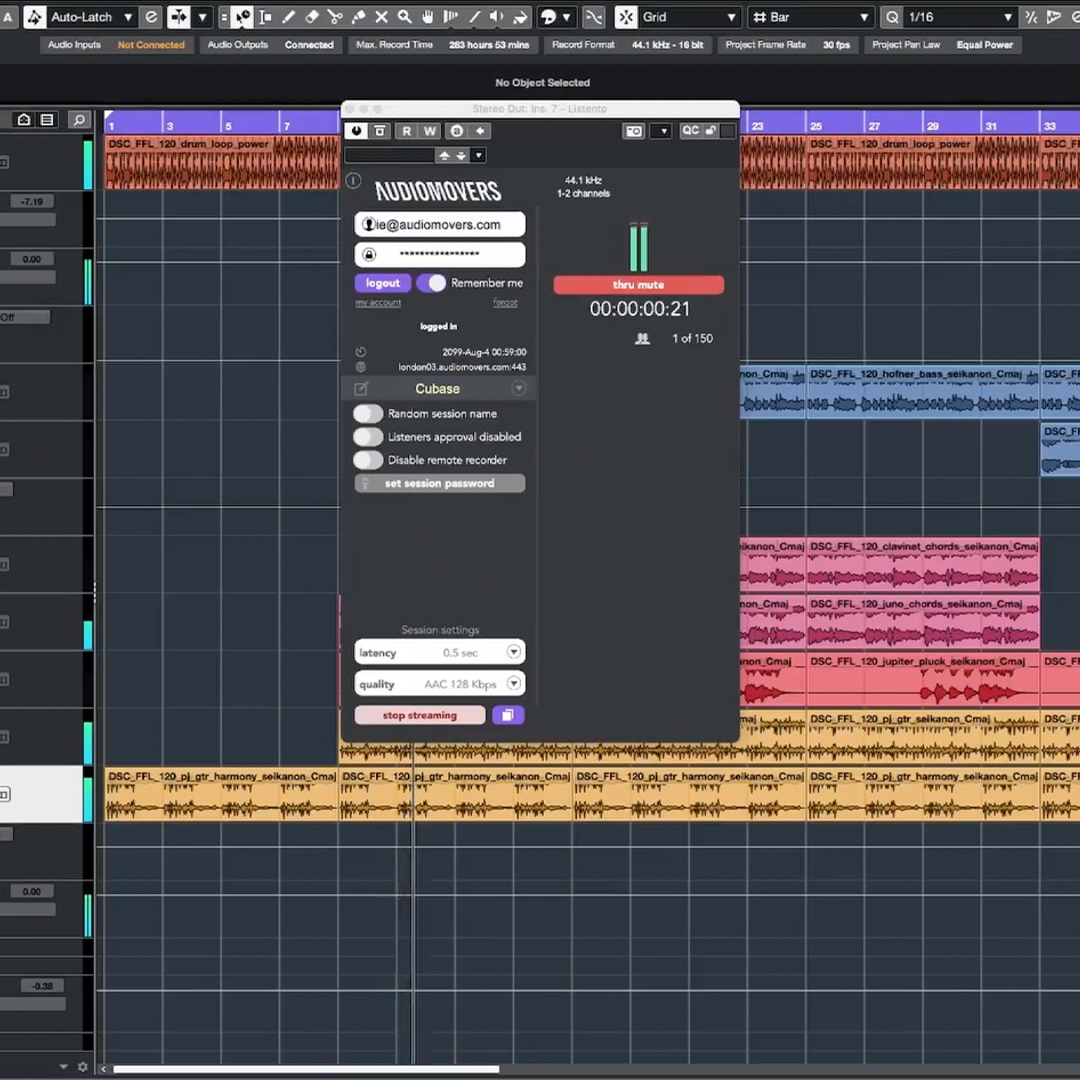Select the Range Selection tool
The image size is (1080, 1080).
pos(265,17)
